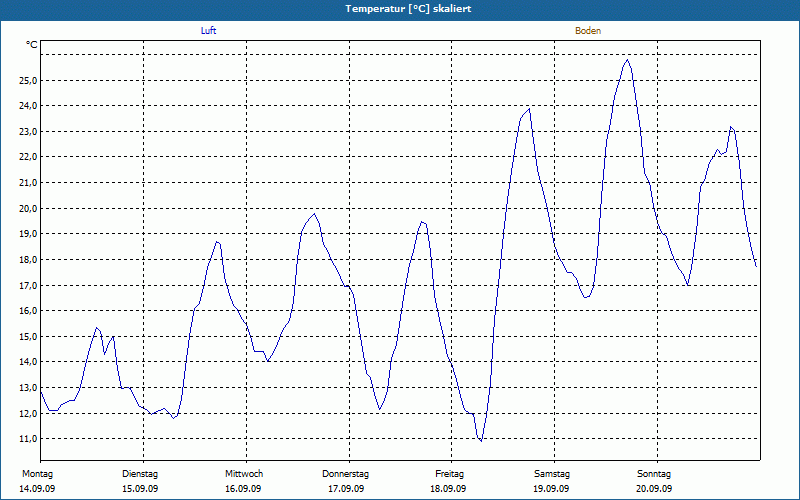Click the Freitag day label

(x=449, y=474)
